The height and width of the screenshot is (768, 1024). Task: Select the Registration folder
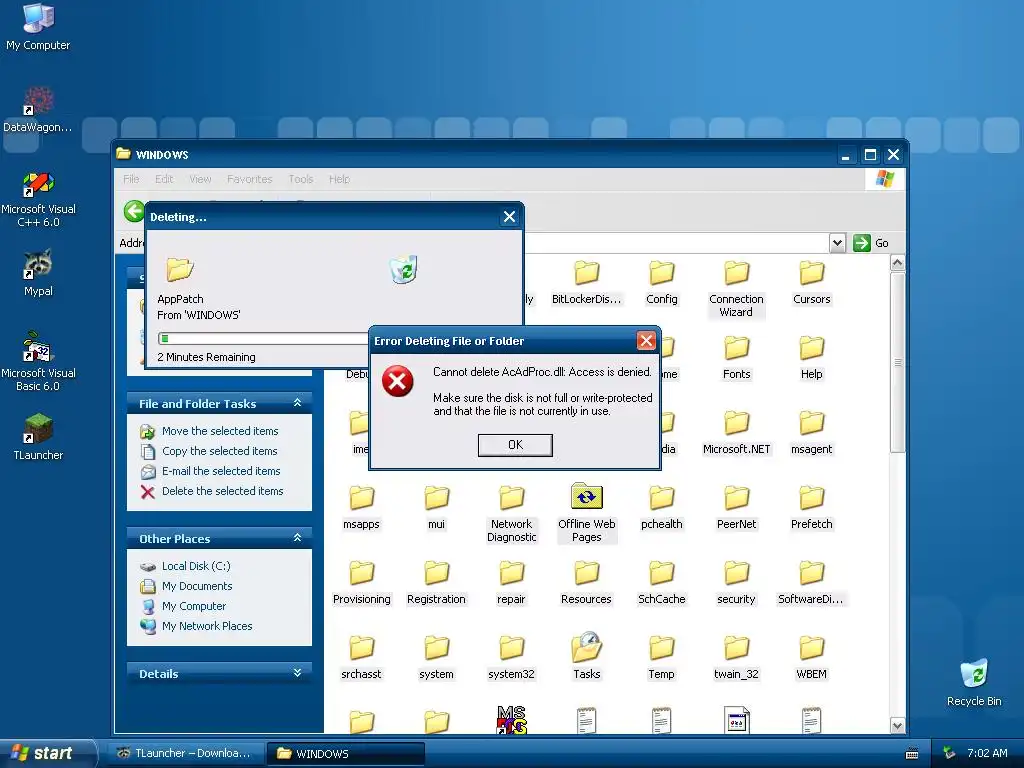pos(436,583)
